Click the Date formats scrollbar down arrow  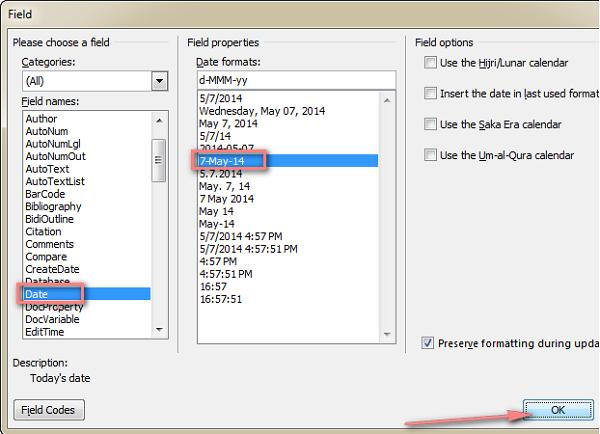[x=387, y=334]
